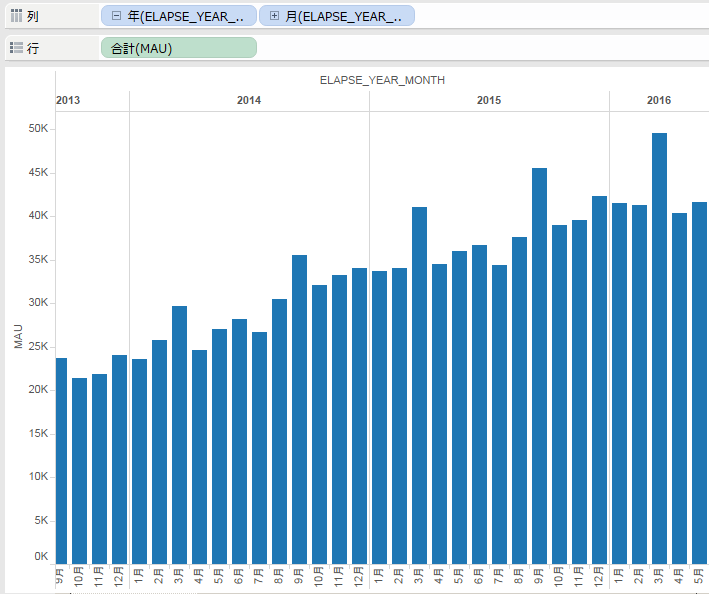Image resolution: width=709 pixels, height=594 pixels.
Task: Select the tallest March 2016 bar
Action: click(x=659, y=349)
